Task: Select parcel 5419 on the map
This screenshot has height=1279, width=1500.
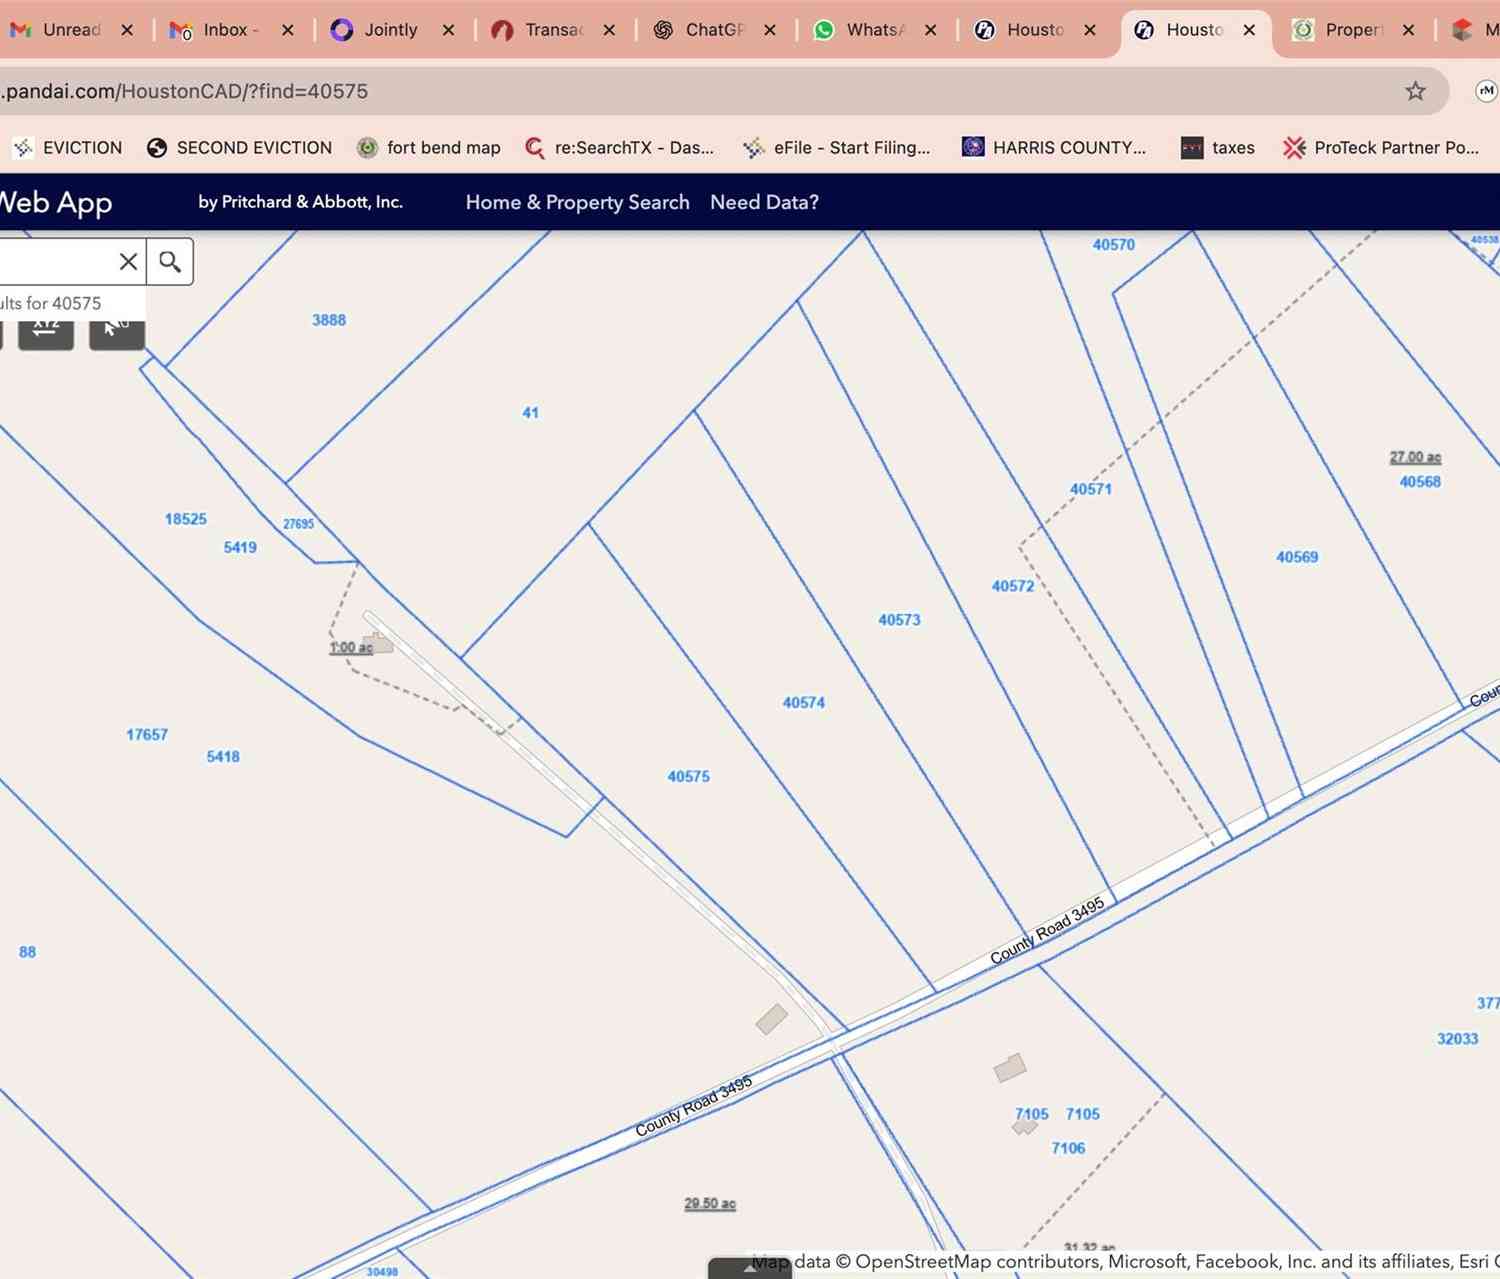Action: click(x=240, y=548)
